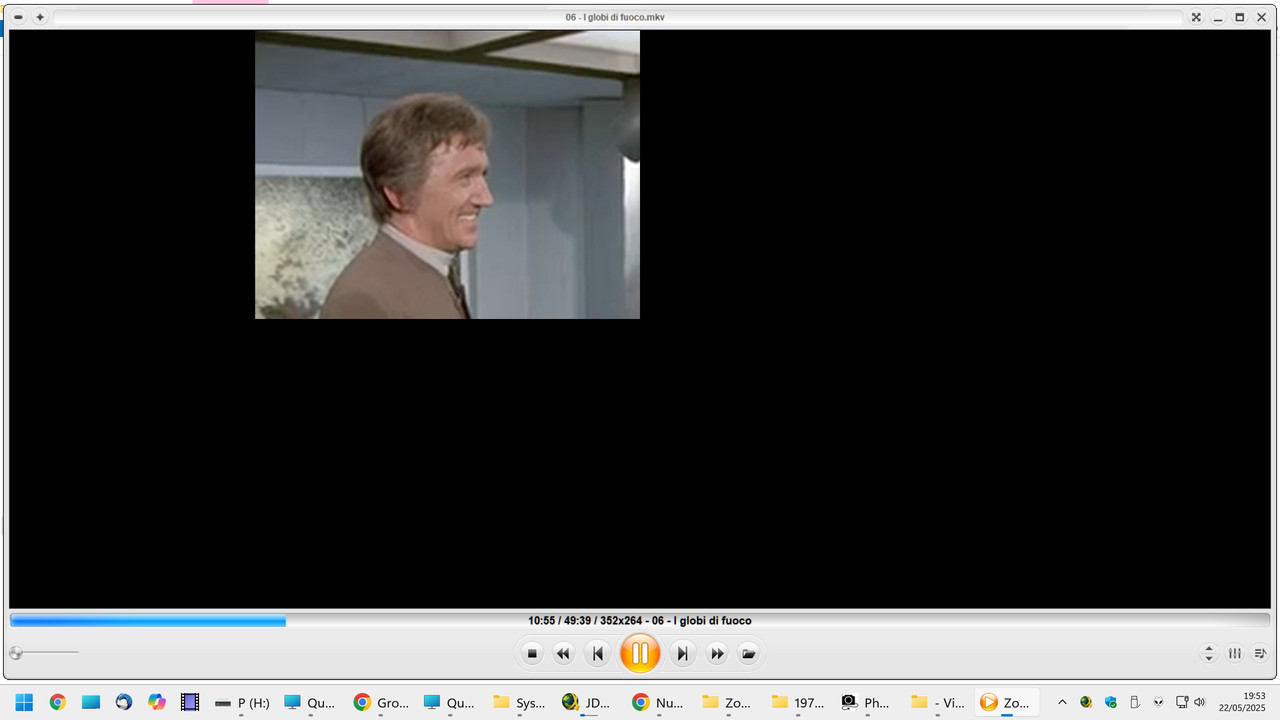Open the network display tray icon

[x=1182, y=702]
